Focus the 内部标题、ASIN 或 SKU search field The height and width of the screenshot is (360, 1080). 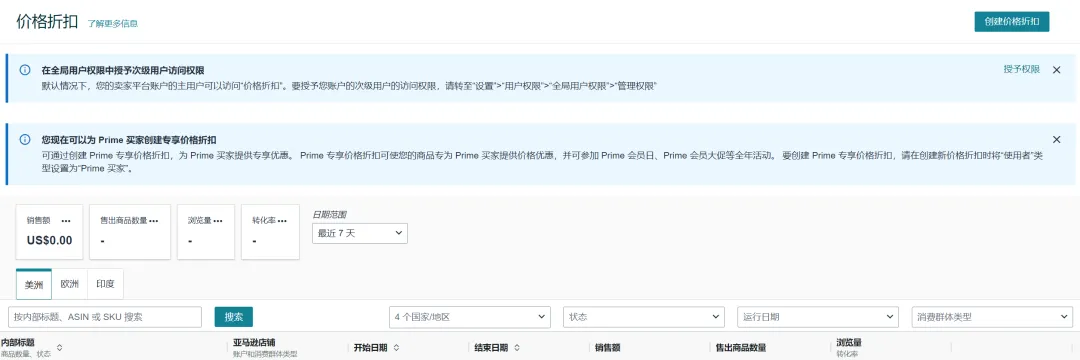(105, 317)
